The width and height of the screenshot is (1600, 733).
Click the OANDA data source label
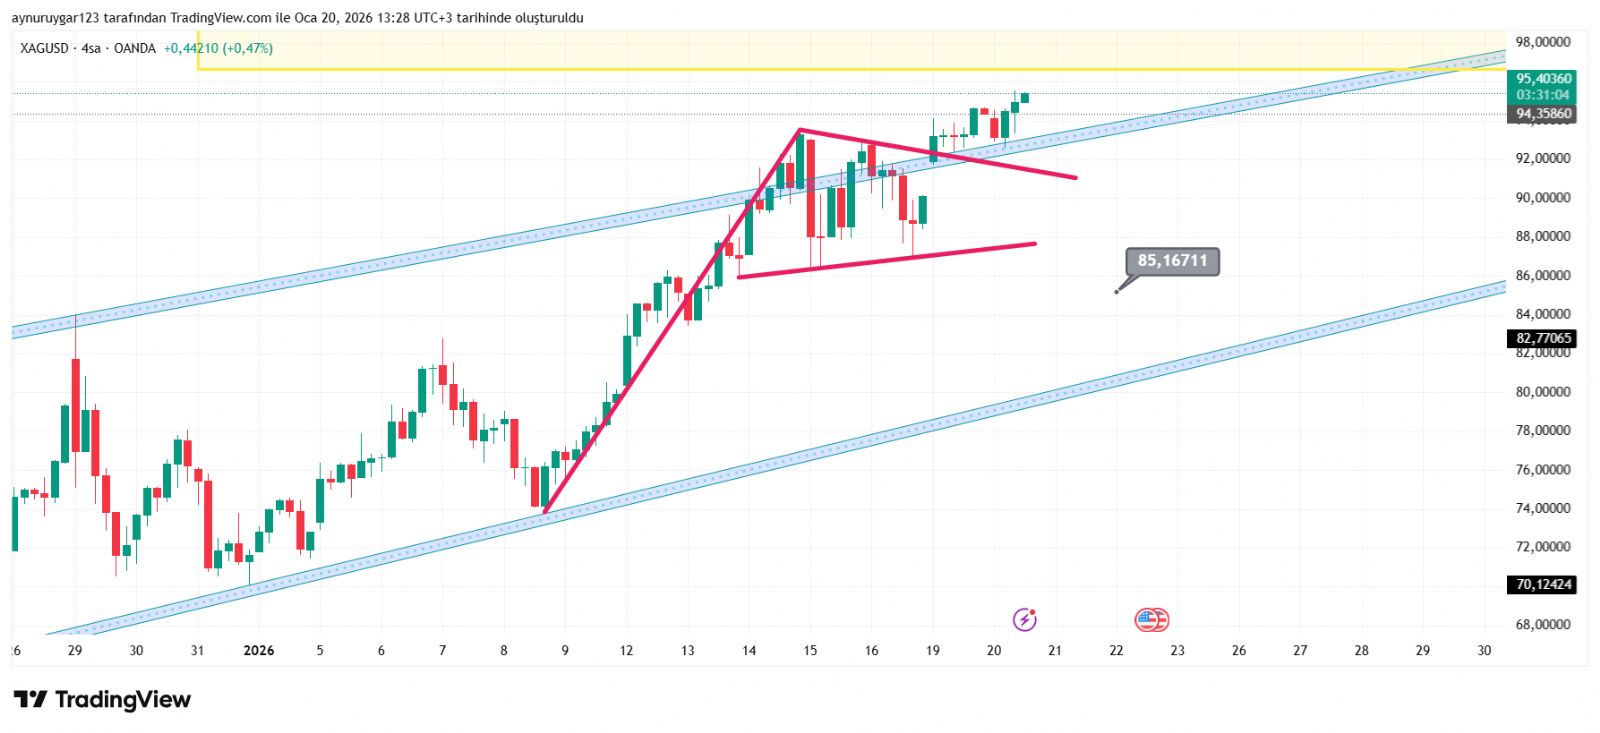pos(135,48)
